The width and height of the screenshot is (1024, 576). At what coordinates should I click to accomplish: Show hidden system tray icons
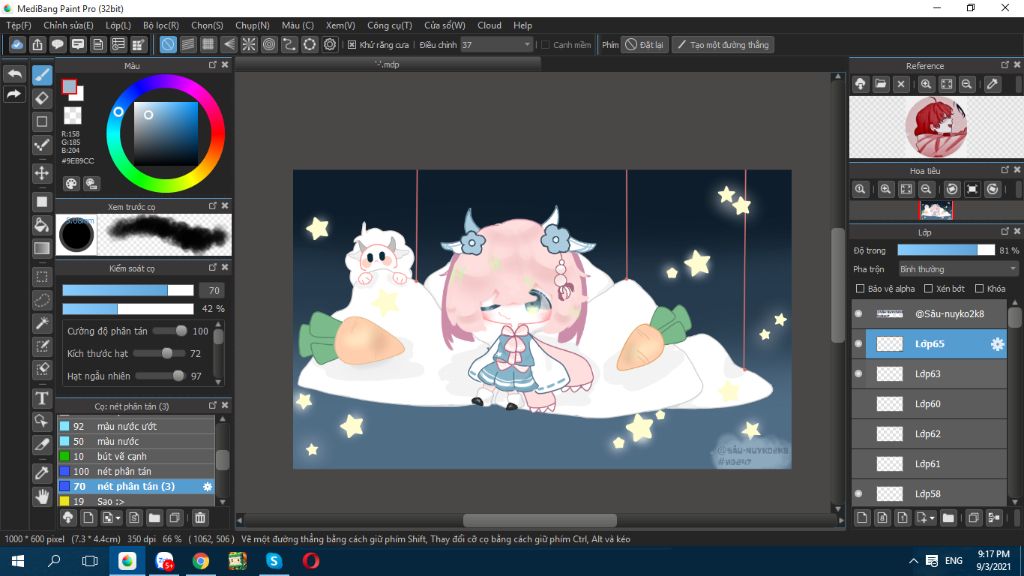[914, 561]
